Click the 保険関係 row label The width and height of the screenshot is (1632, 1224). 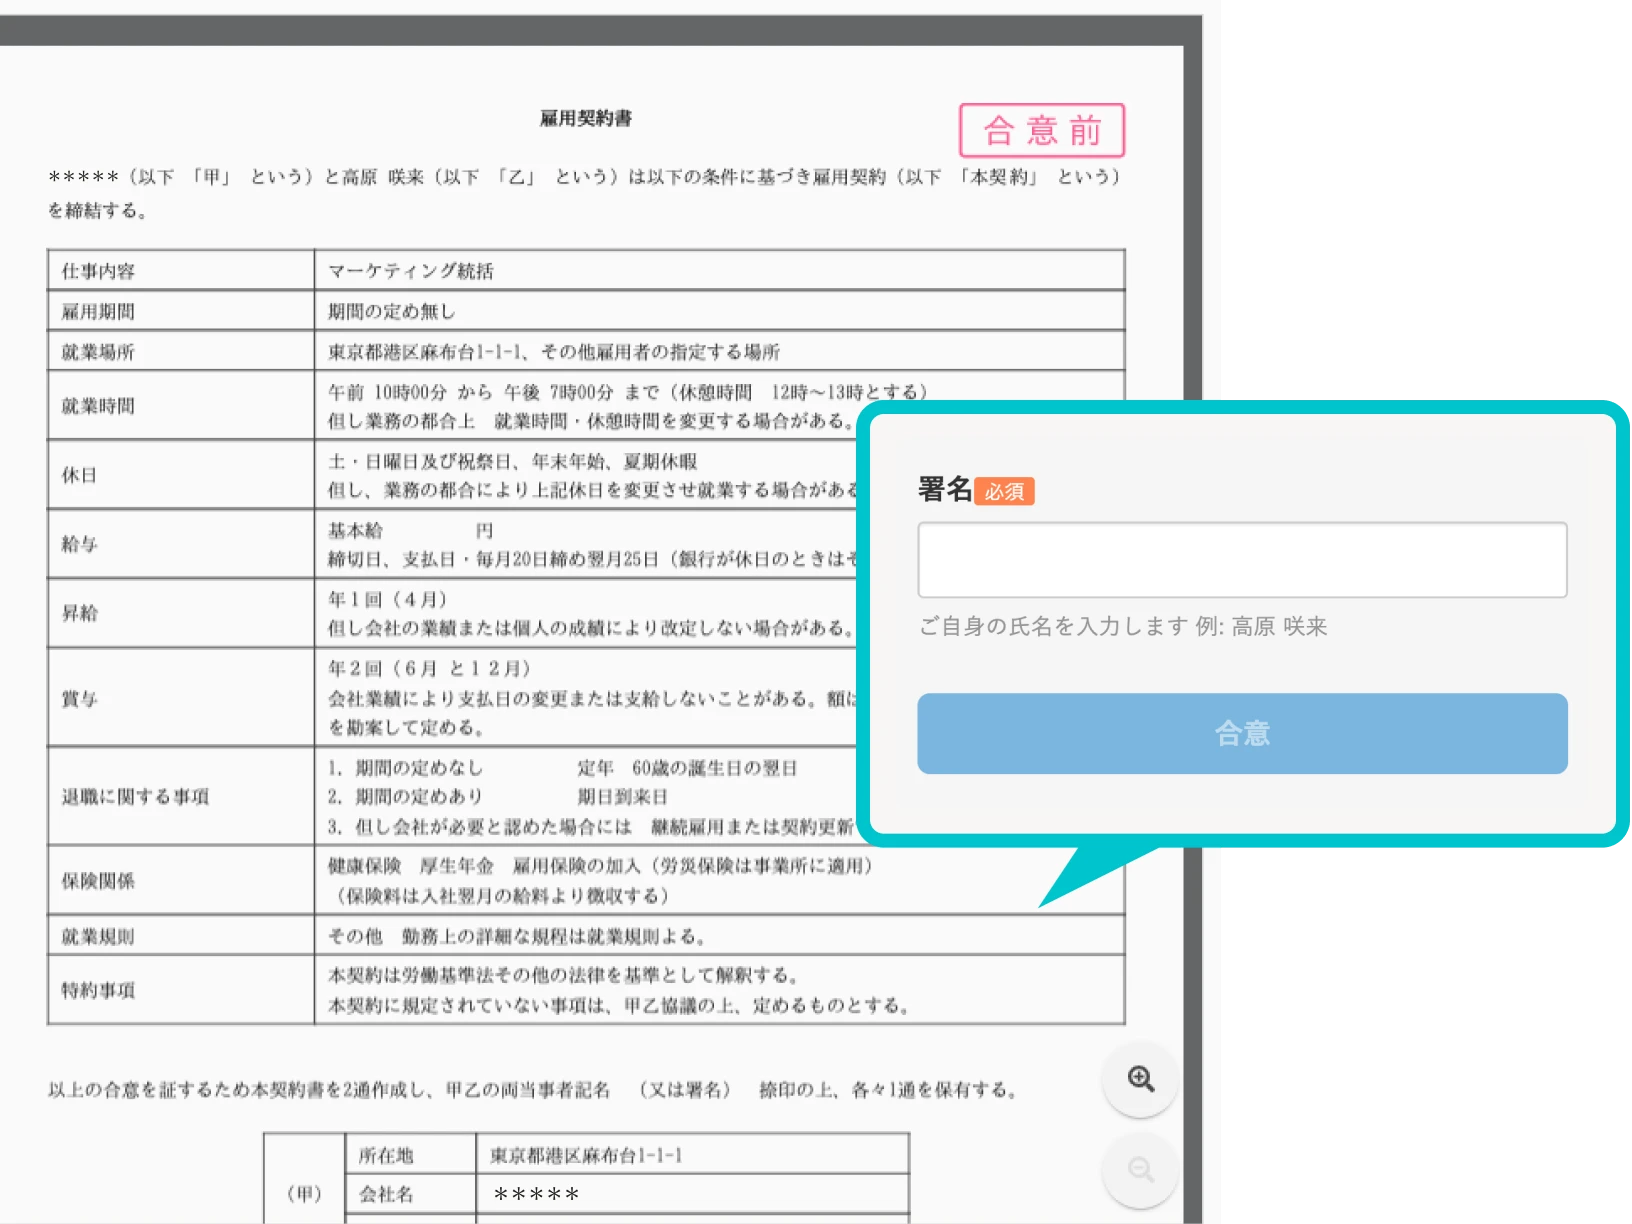click(98, 881)
